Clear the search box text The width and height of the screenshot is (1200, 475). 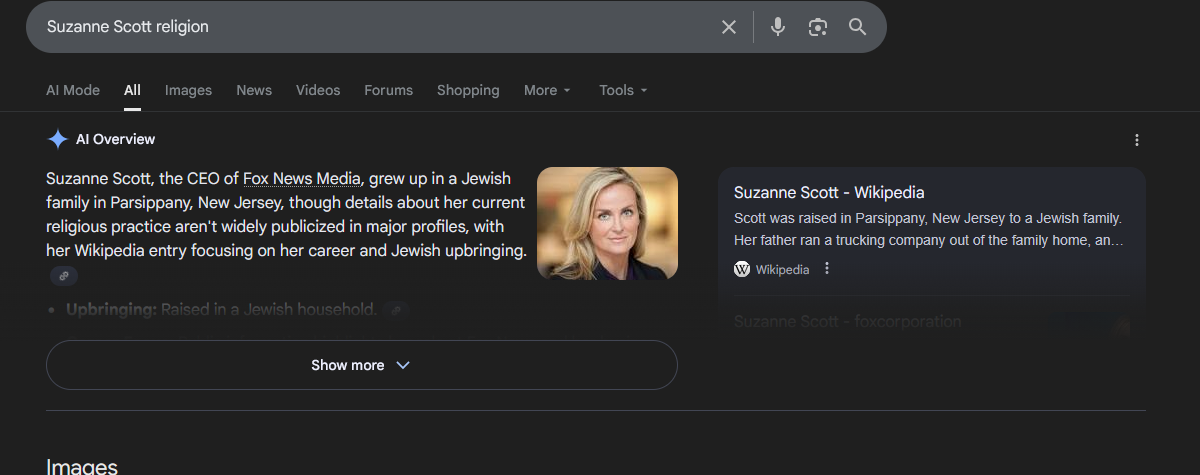(729, 27)
